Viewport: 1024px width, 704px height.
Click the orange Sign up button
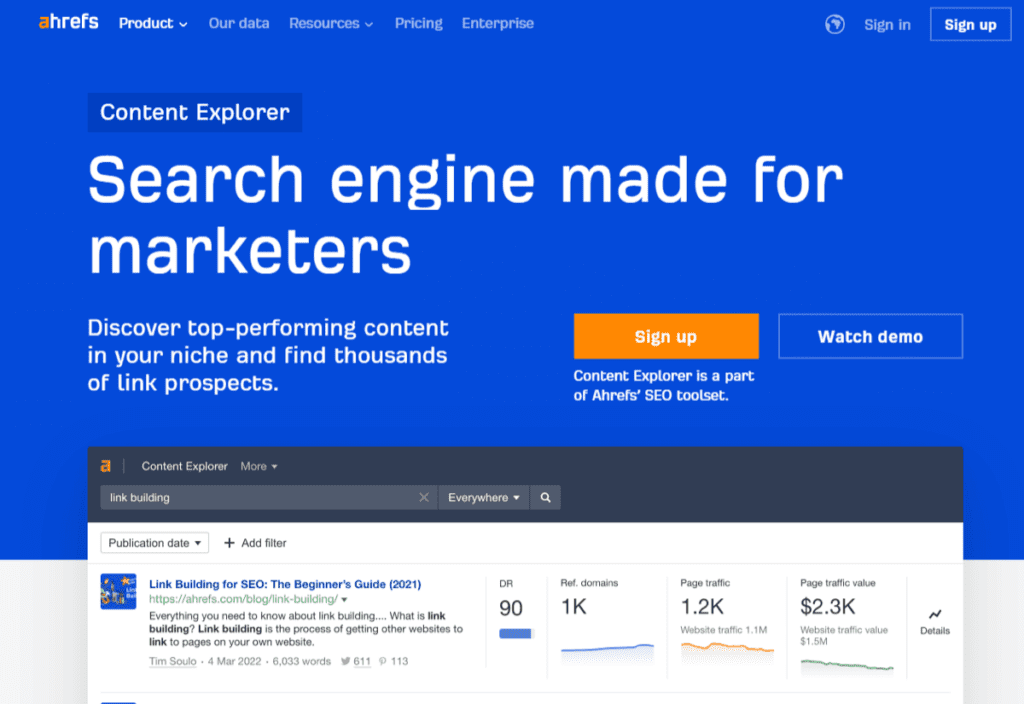click(x=666, y=336)
